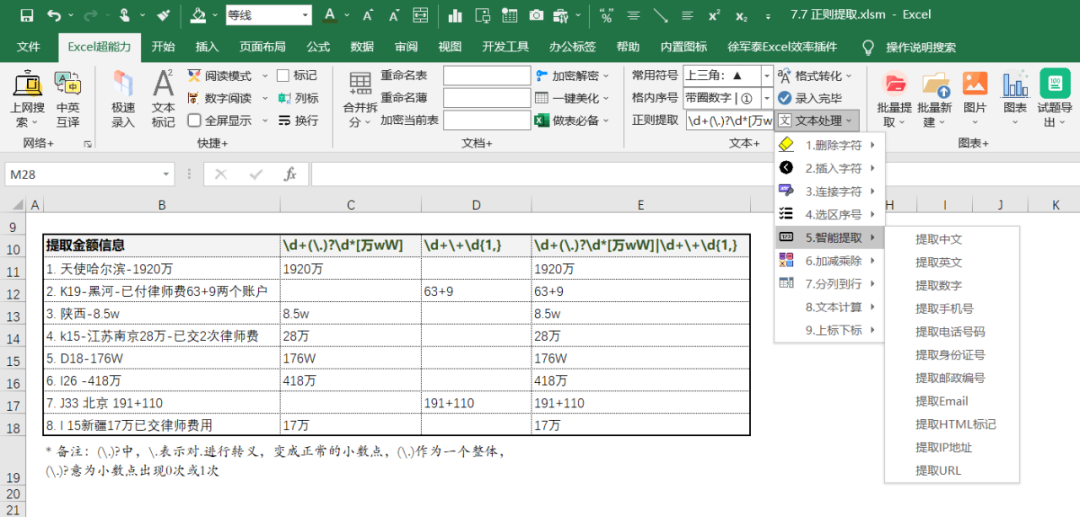
Task: Open the 2.插入字符 submenu
Action: [829, 168]
